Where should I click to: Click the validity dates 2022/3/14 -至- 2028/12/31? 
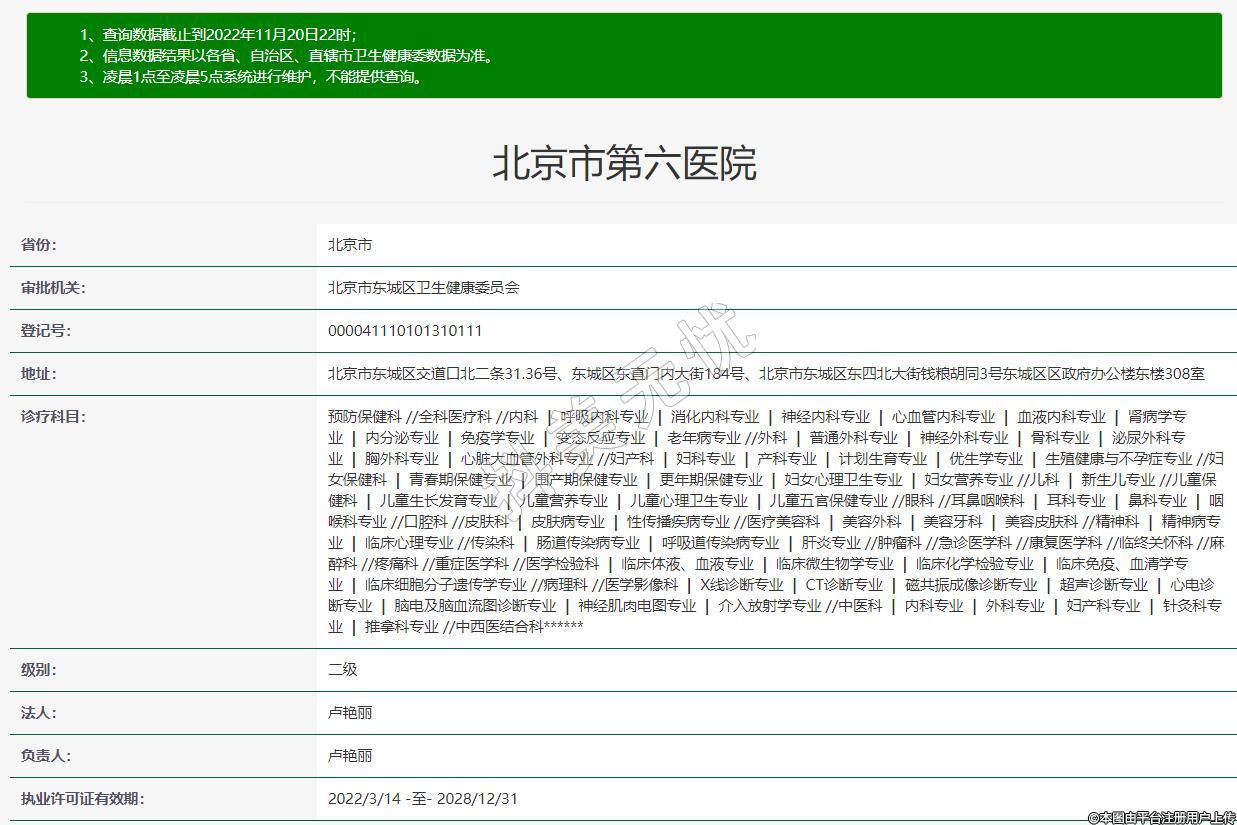[423, 799]
